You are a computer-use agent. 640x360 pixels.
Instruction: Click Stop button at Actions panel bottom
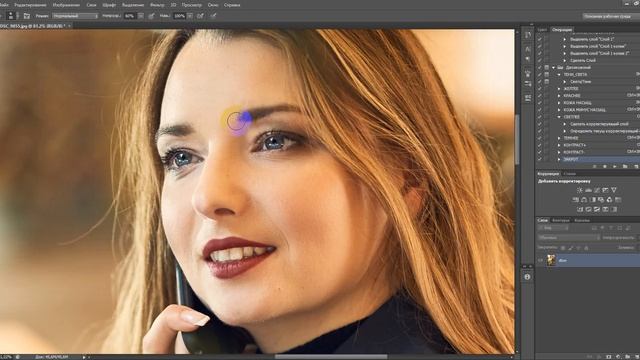coord(595,167)
